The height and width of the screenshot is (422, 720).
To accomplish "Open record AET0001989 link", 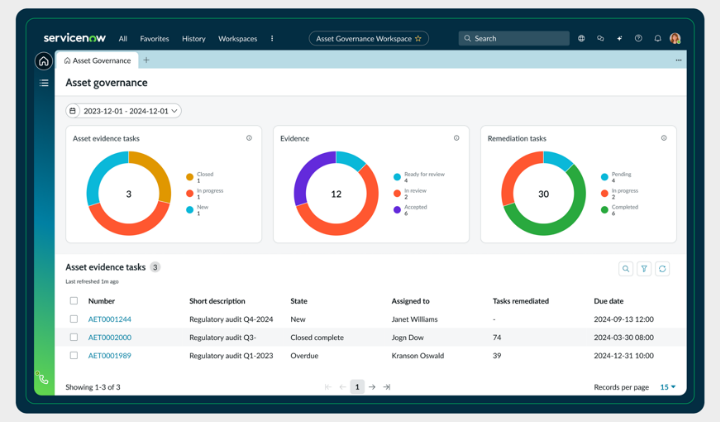I will tap(109, 355).
